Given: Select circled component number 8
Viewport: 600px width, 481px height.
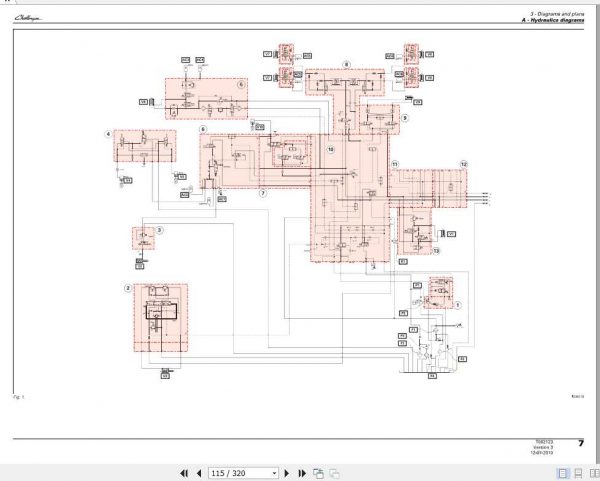Looking at the screenshot, I should tap(346, 64).
